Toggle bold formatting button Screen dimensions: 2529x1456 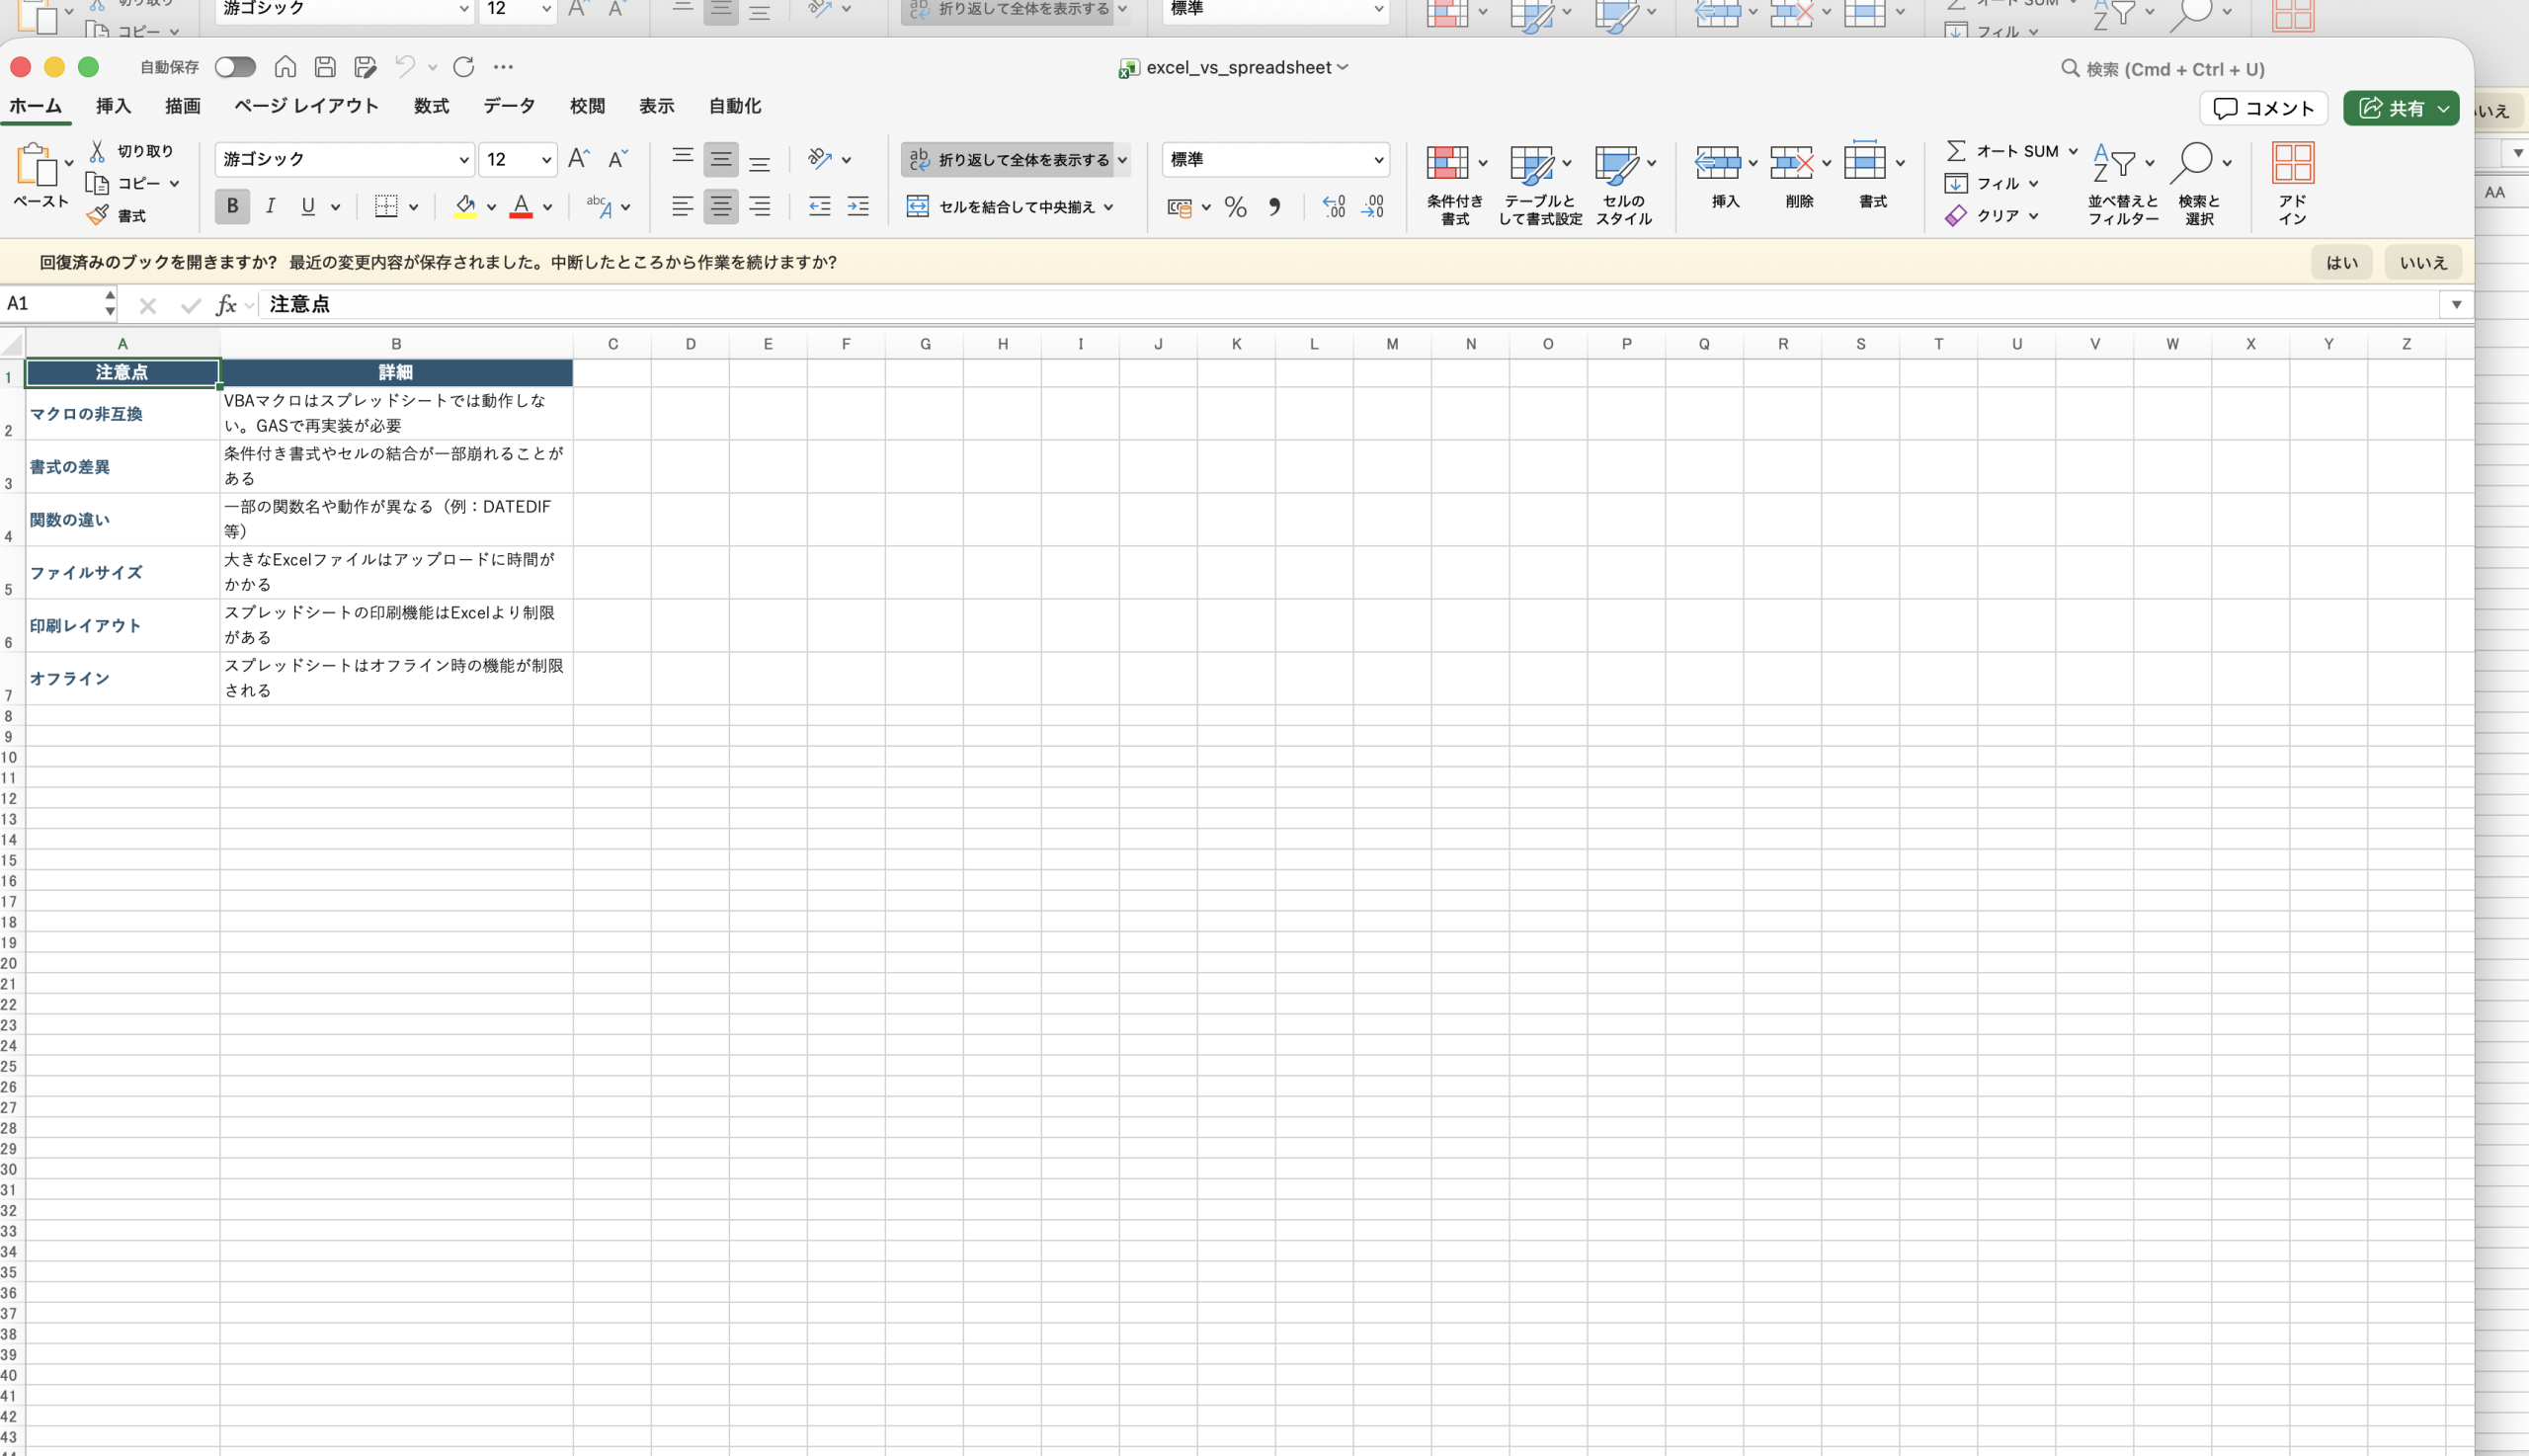pos(232,206)
